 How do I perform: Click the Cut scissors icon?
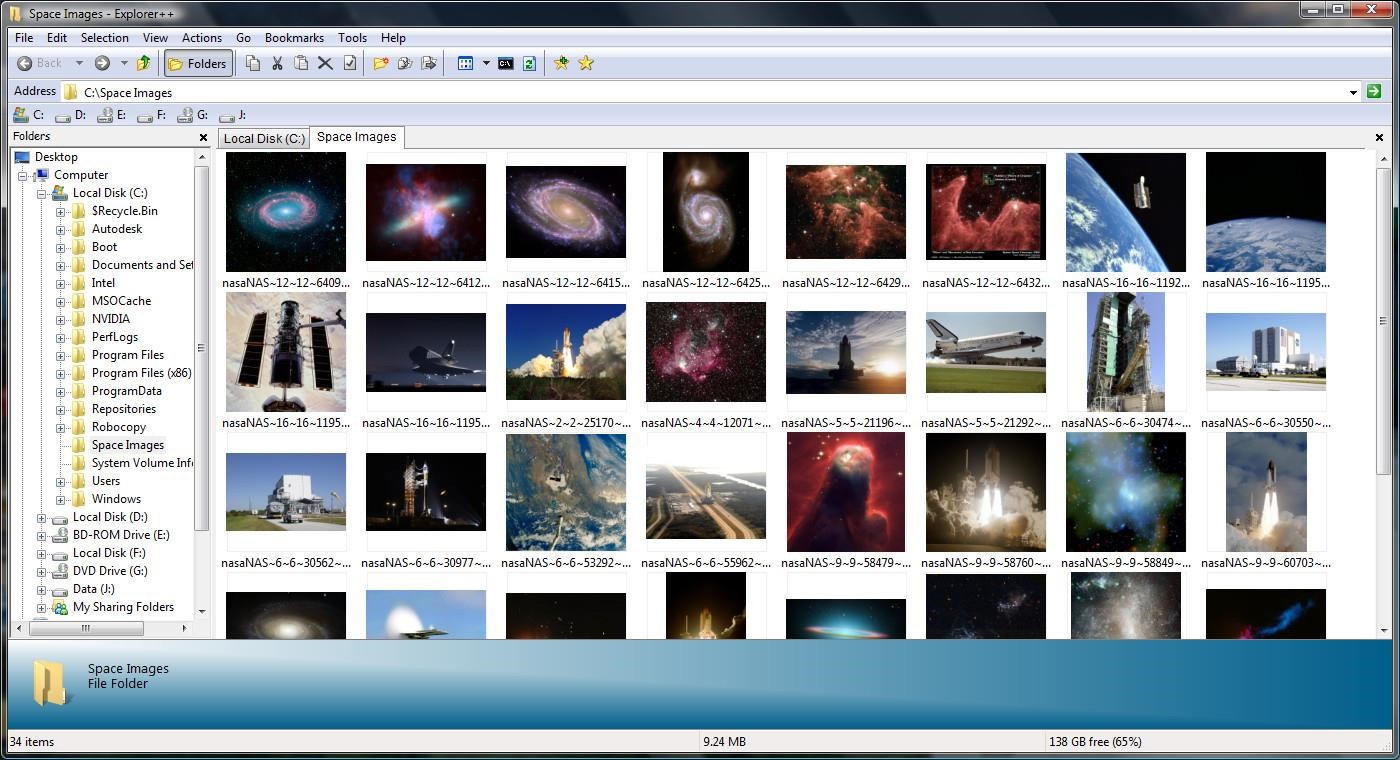[x=277, y=63]
